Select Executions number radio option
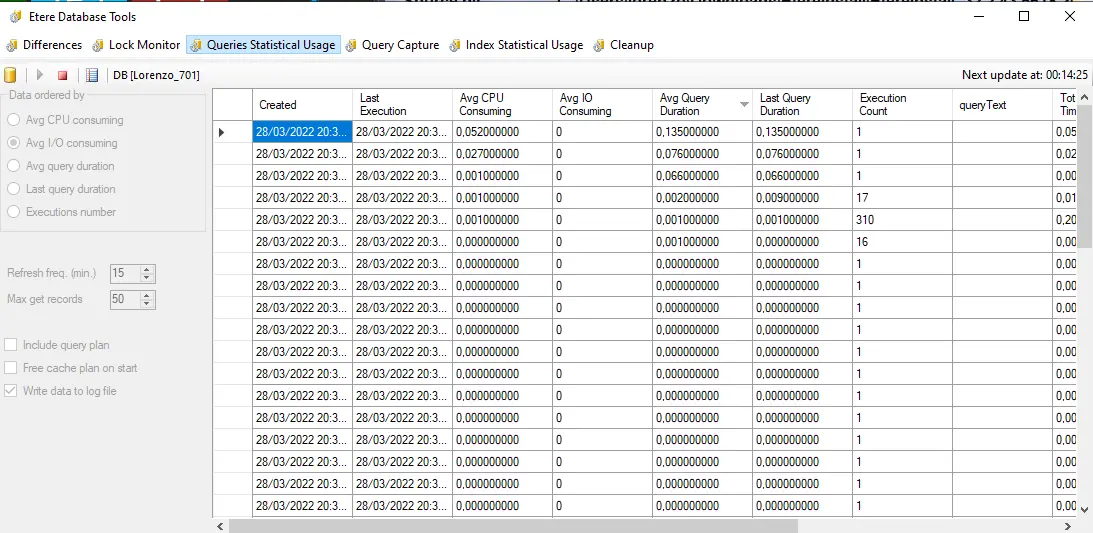1093x533 pixels. 14,212
